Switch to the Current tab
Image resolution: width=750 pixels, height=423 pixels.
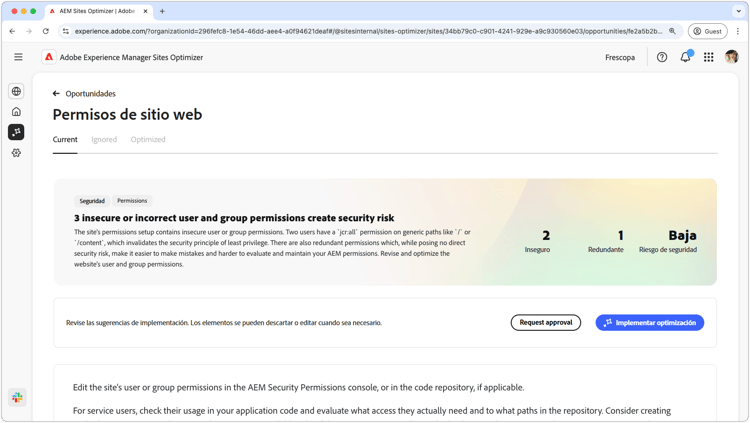[x=65, y=139]
